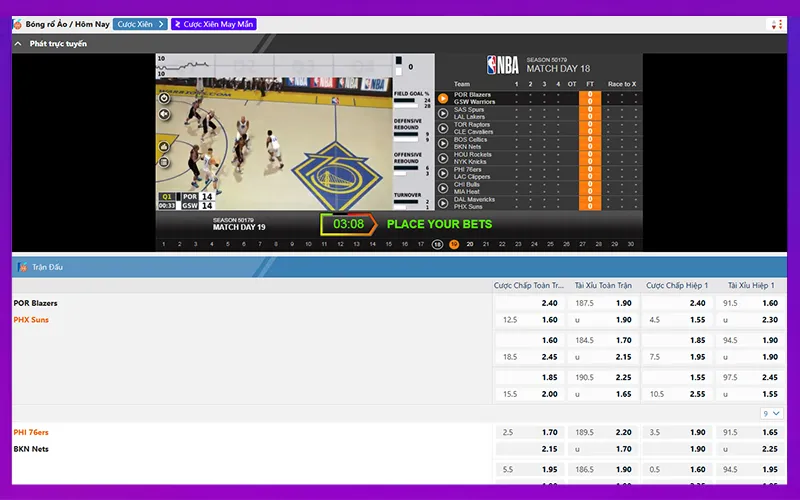Bet over 97.5 first-half at 2.45
The width and height of the screenshot is (800, 500).
(x=751, y=378)
